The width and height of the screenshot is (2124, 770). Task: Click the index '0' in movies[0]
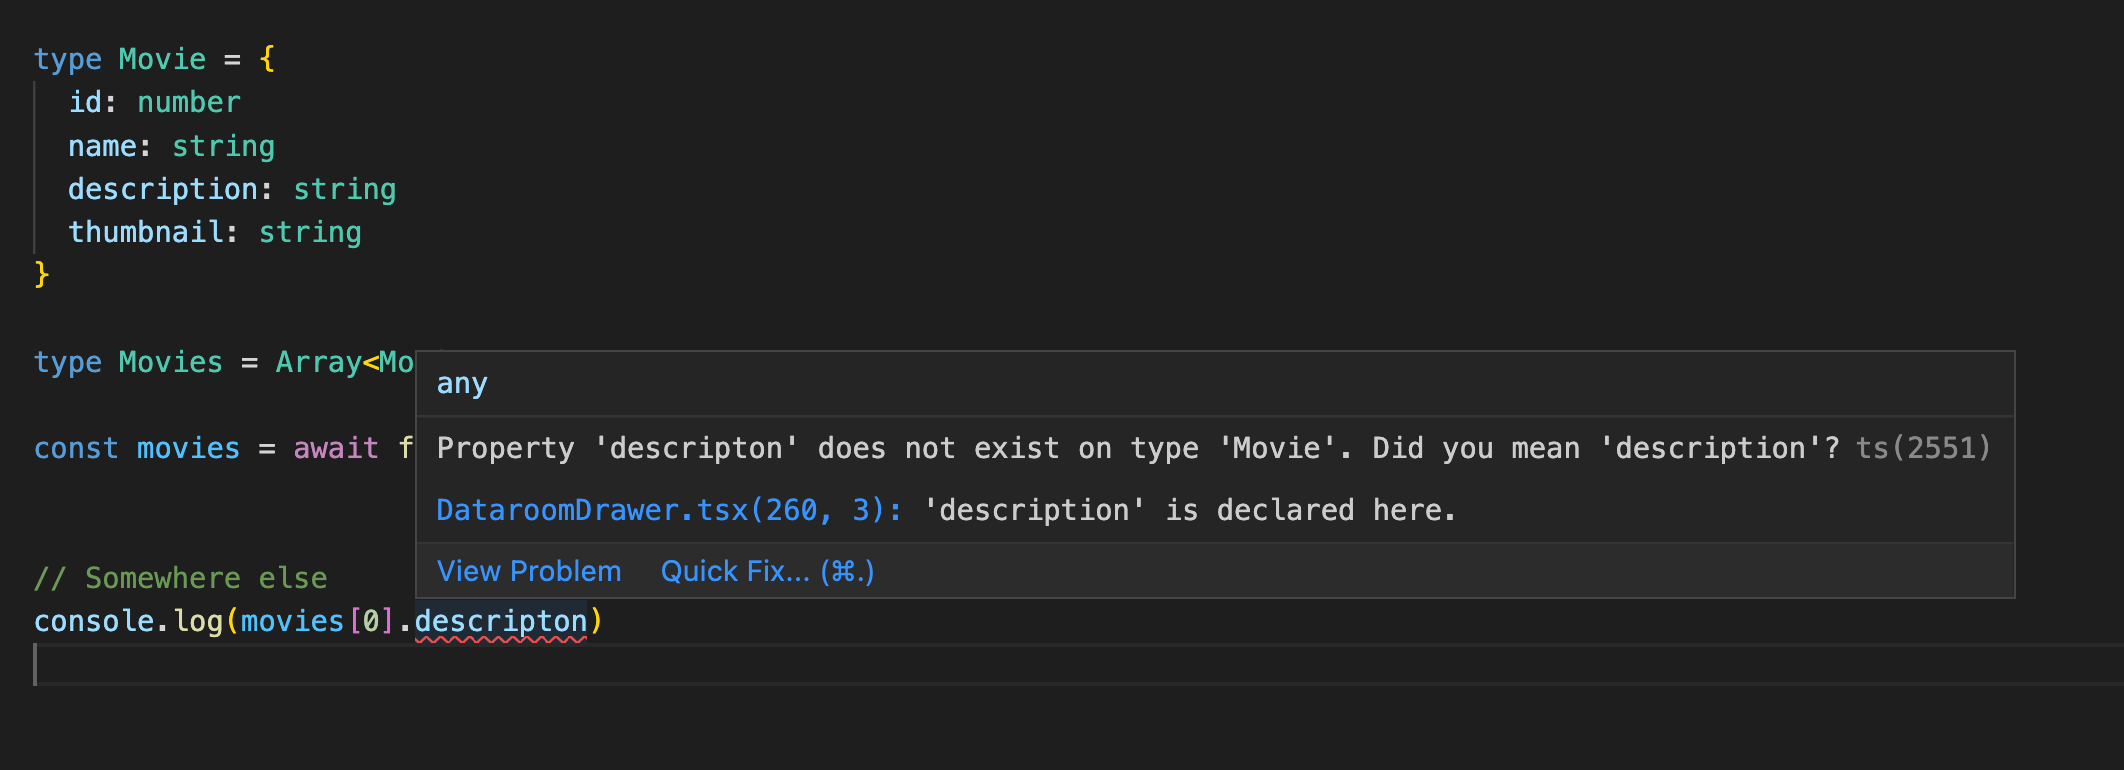pos(371,621)
